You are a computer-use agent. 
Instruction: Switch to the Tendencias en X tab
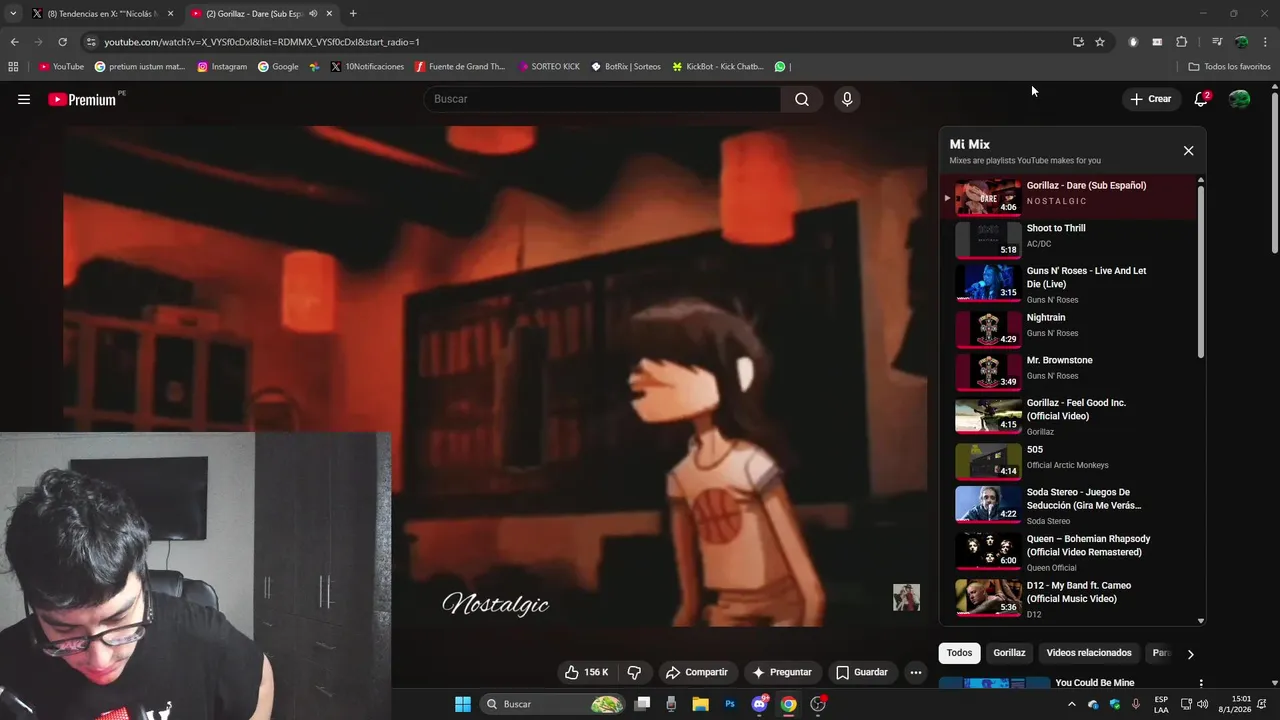[x=102, y=14]
